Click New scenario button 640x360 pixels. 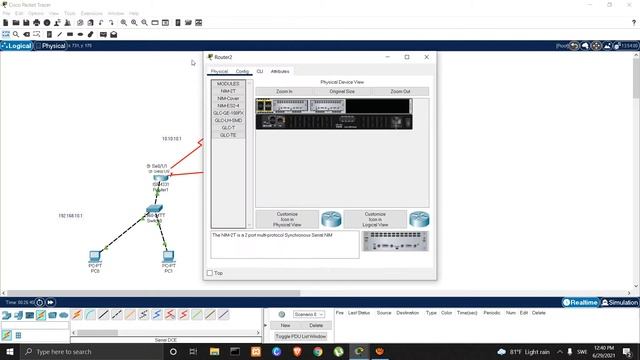[x=285, y=325]
